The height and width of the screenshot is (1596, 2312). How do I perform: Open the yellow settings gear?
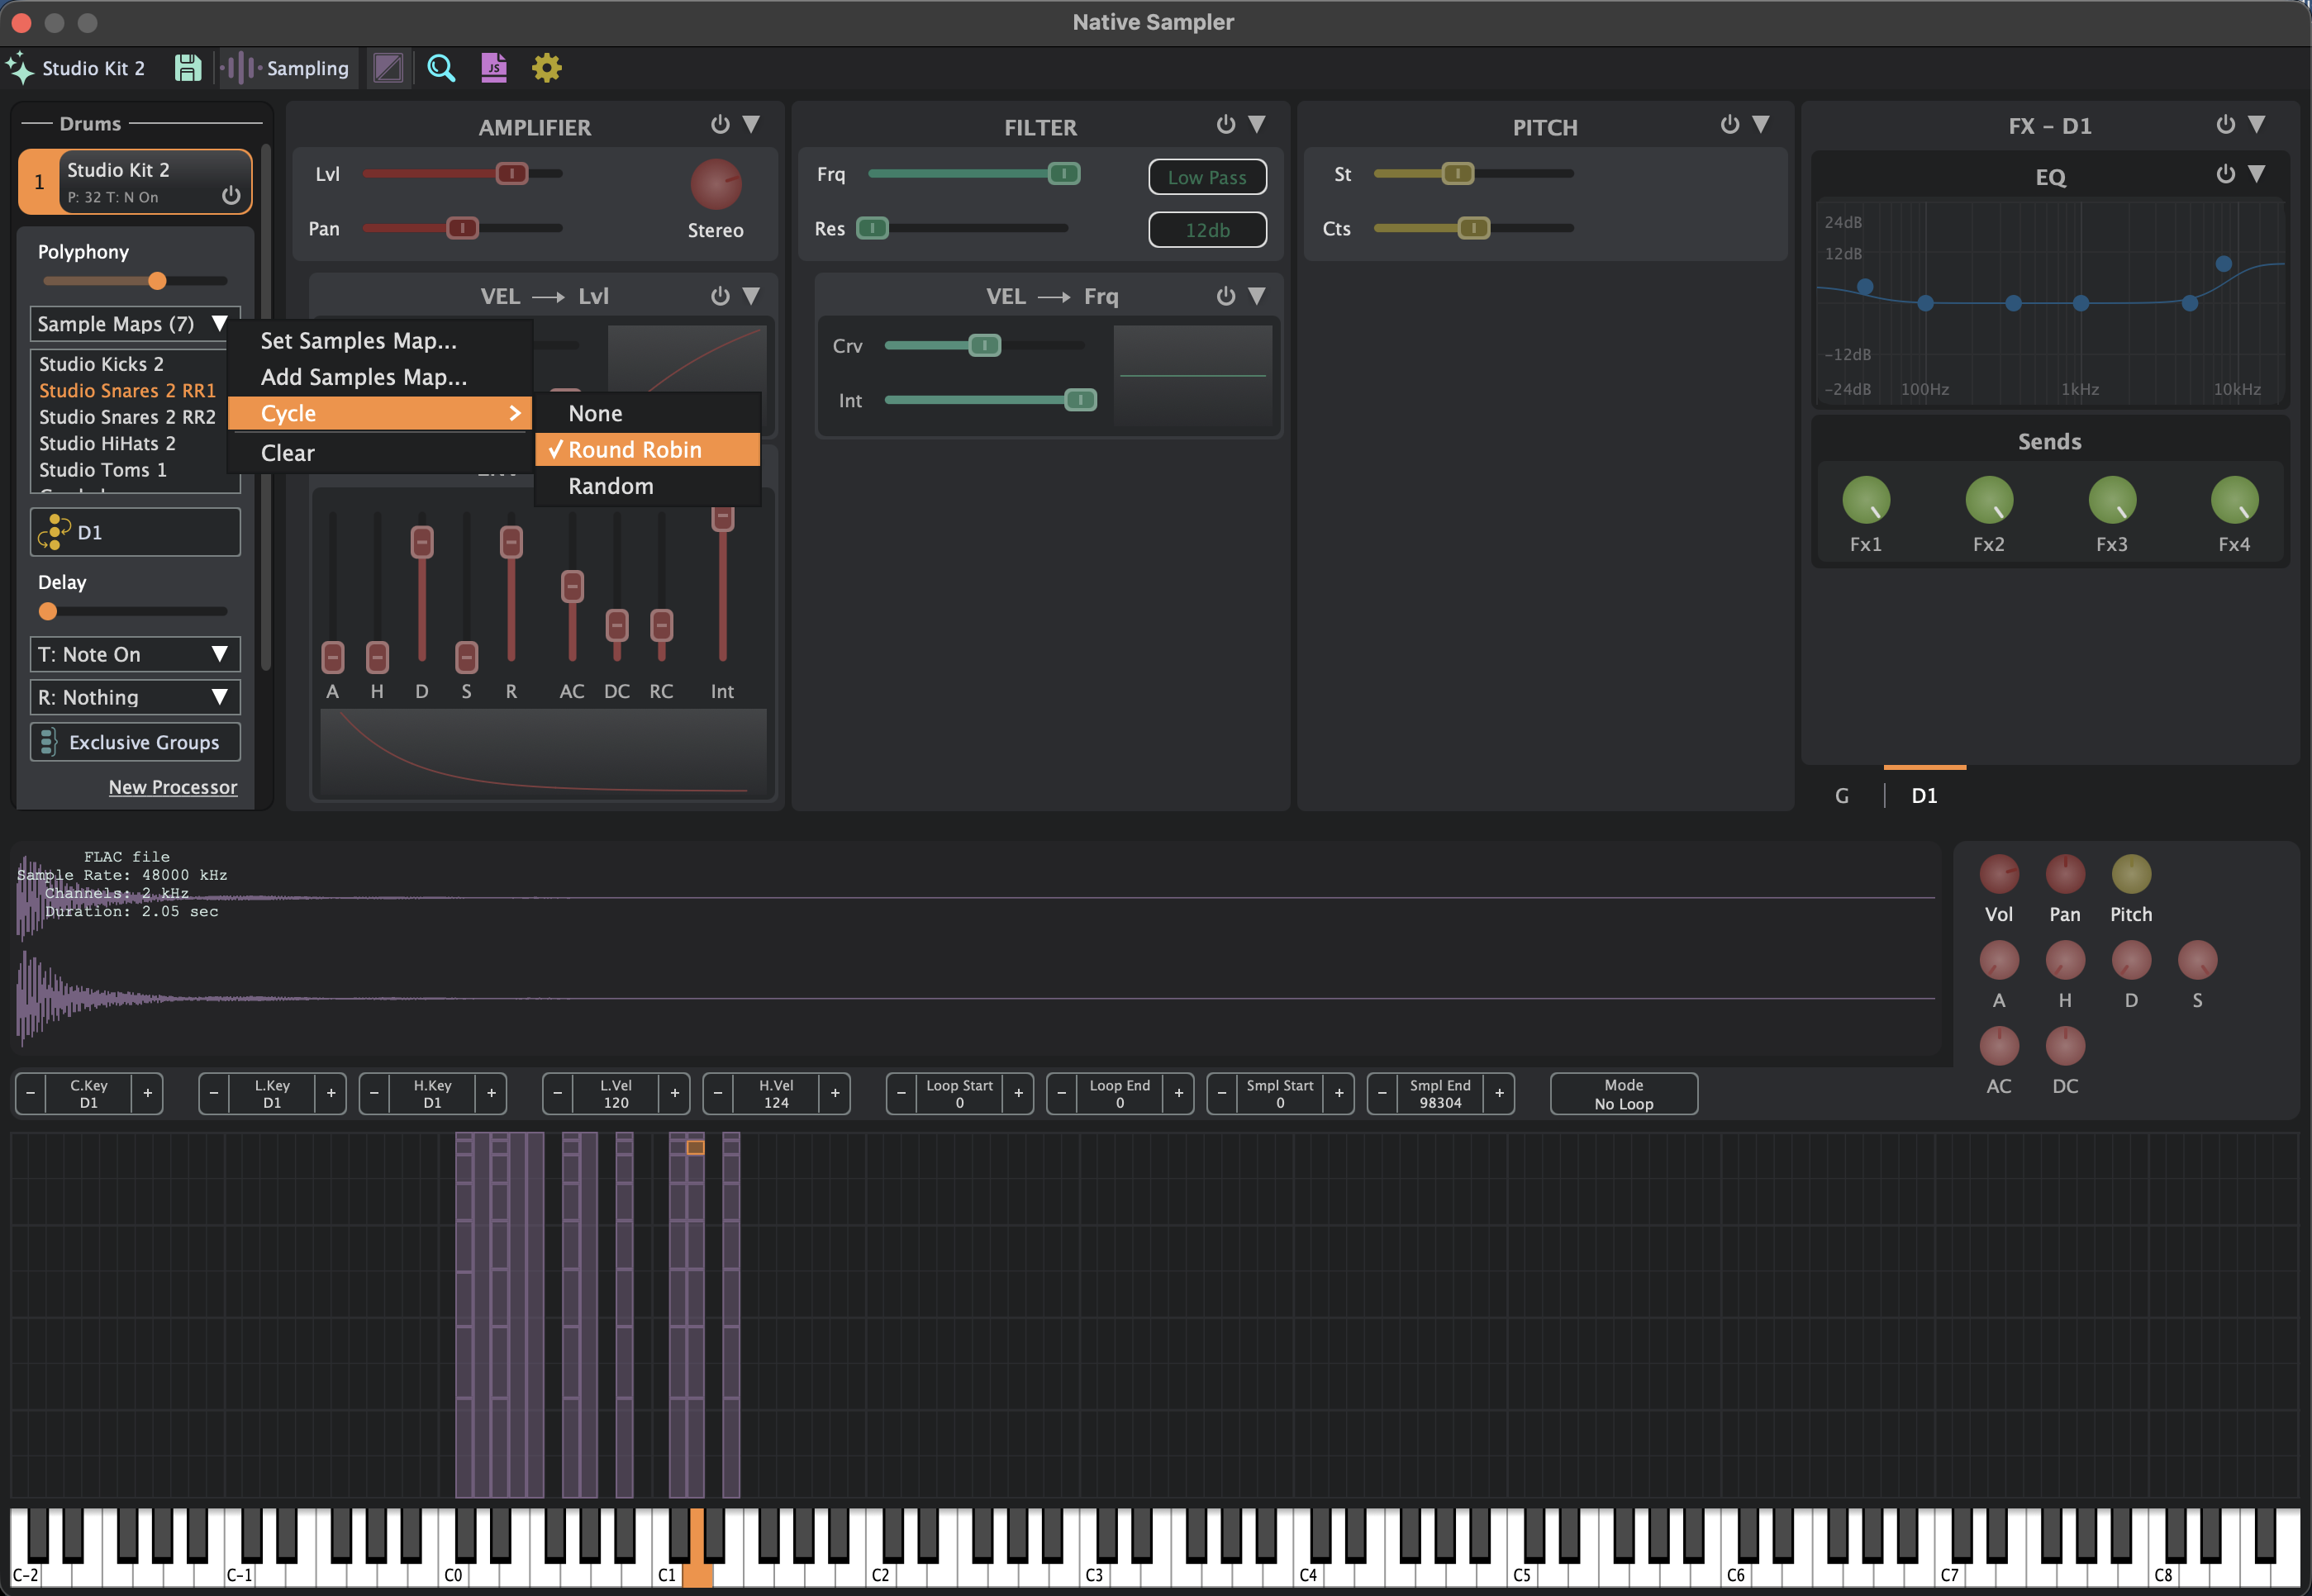tap(546, 68)
